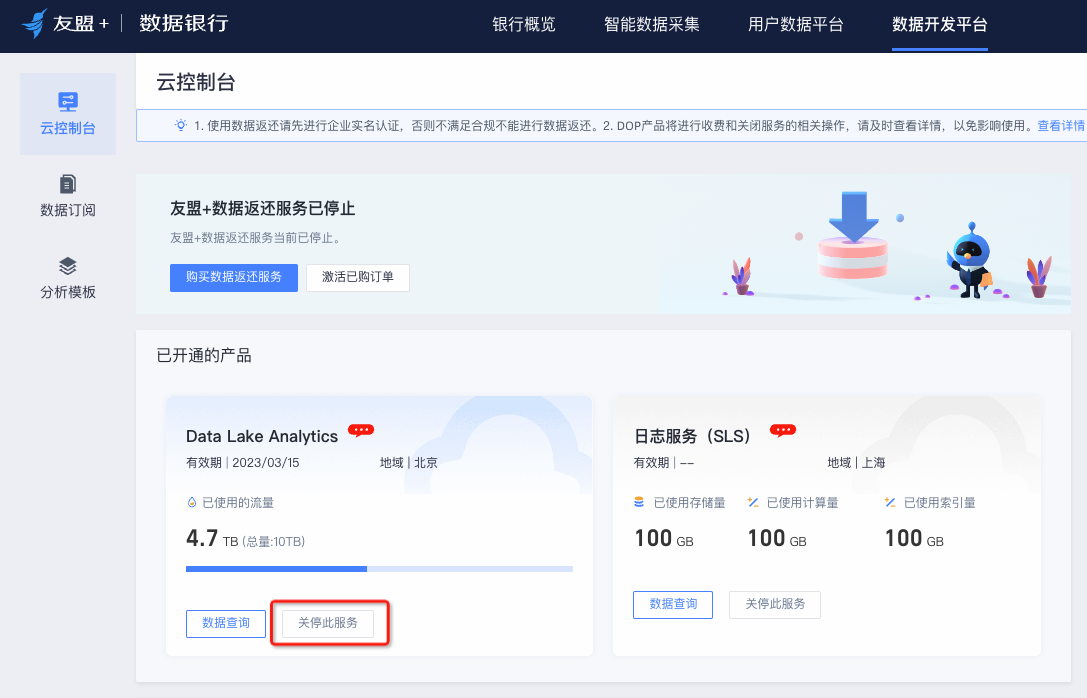Open the 数据订阅 sidebar icon
This screenshot has height=698, width=1087.
tap(68, 184)
